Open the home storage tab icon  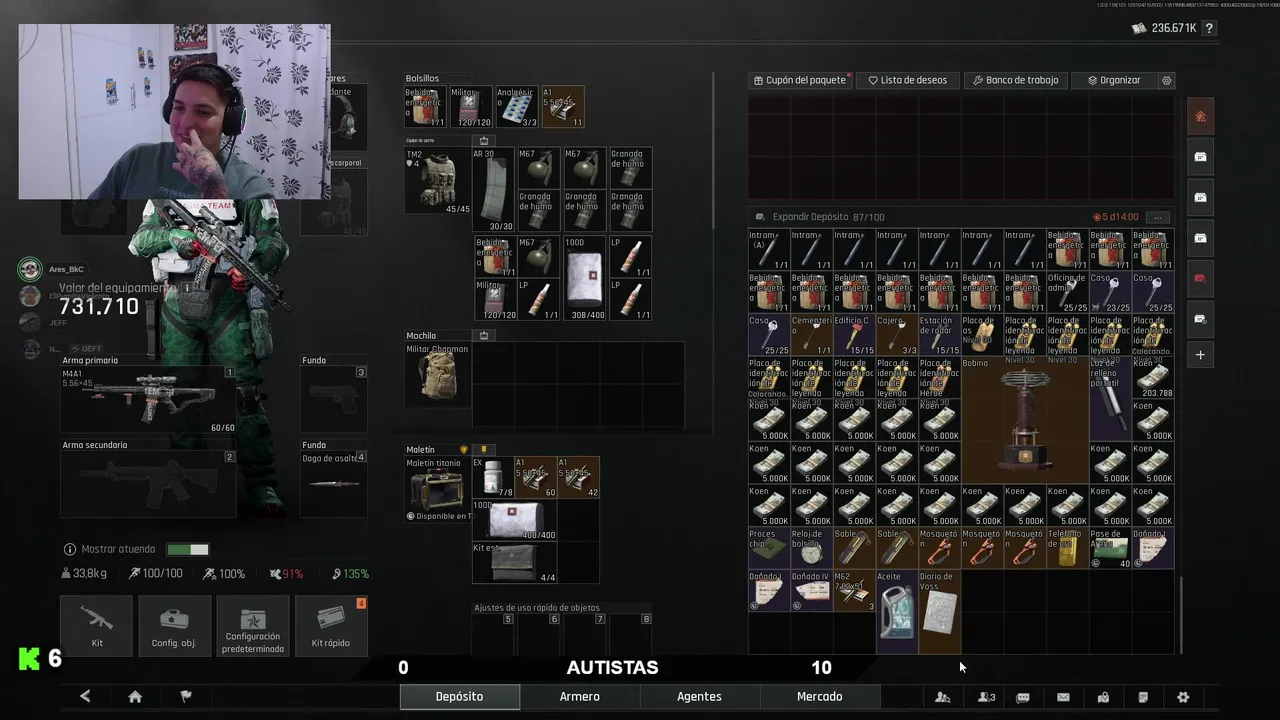tap(1200, 117)
